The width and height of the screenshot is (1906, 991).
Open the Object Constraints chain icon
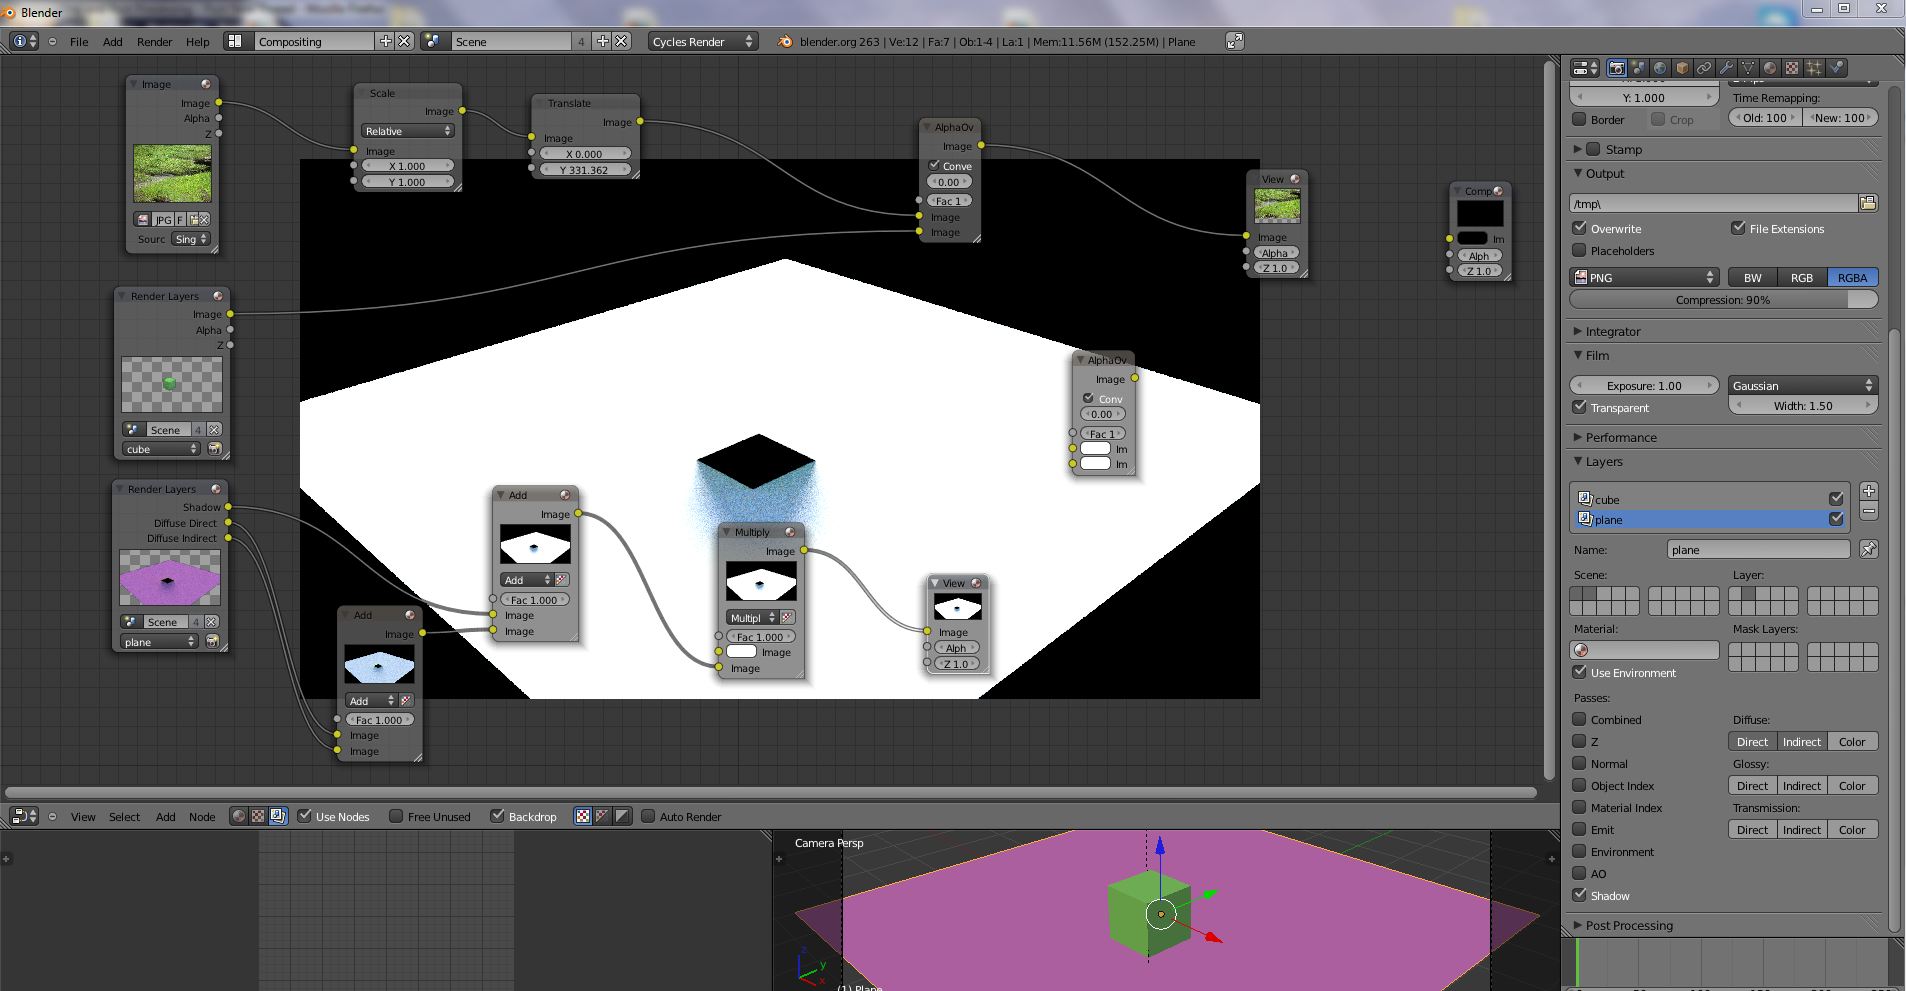click(x=1704, y=68)
